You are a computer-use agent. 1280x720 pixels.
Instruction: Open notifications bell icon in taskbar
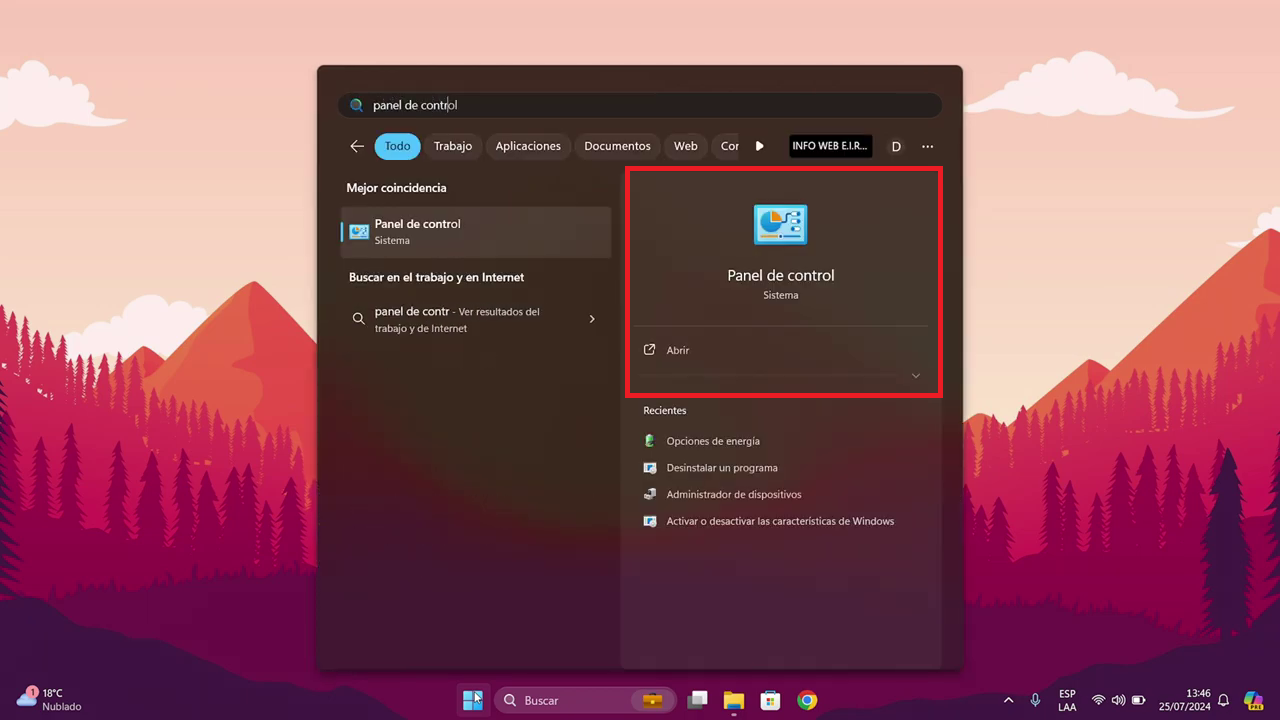pos(1223,700)
